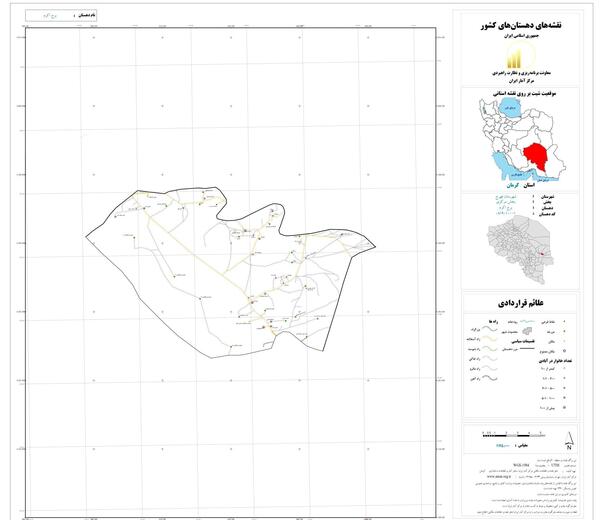Click the تعداد خانوار در آبادی heading
Image resolution: width=600 pixels, height=520 pixels.
click(x=555, y=360)
